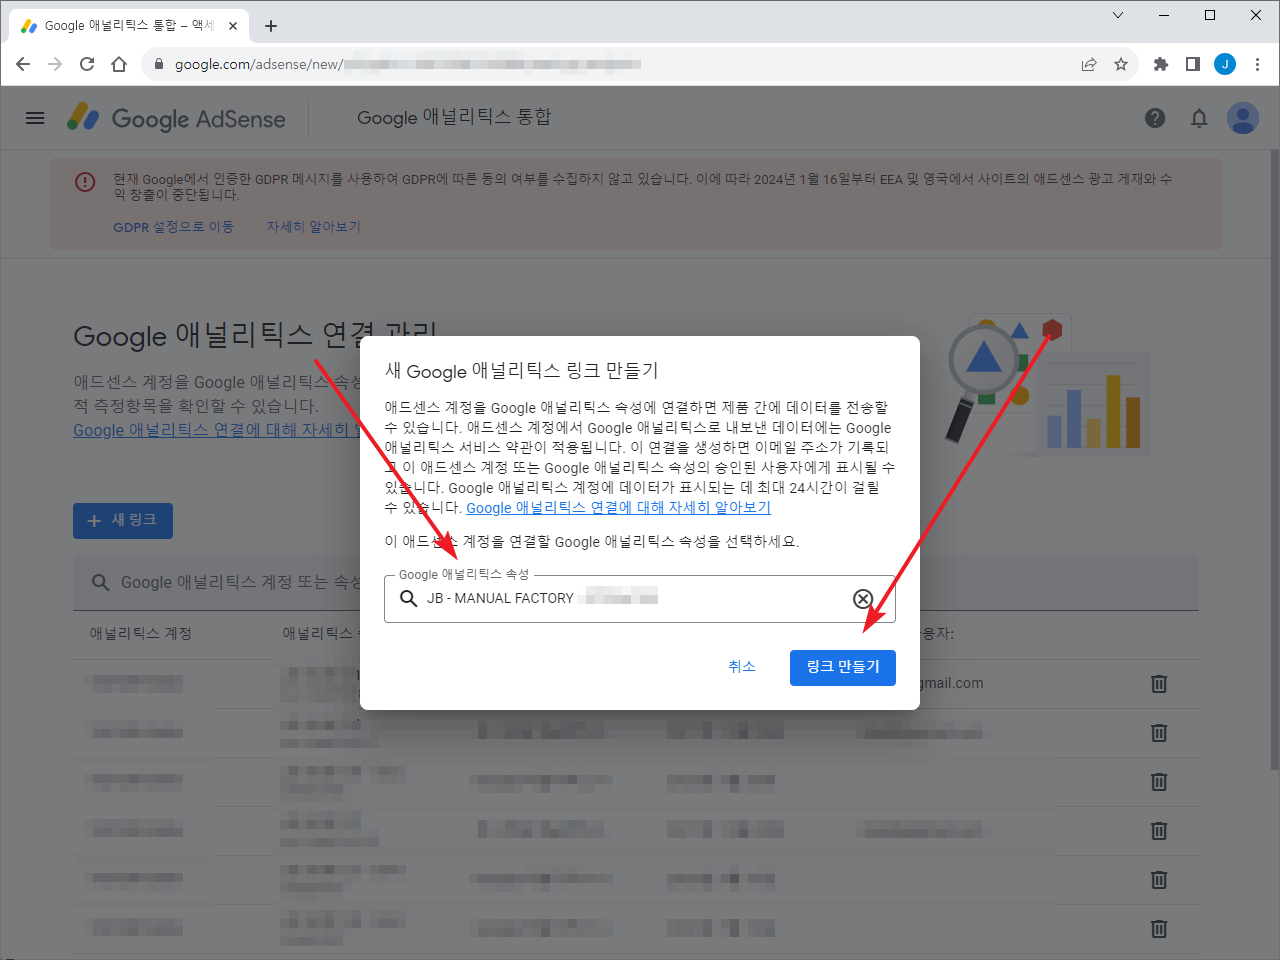
Task: Toggle the Chrome side panel icon
Action: pyautogui.click(x=1193, y=64)
